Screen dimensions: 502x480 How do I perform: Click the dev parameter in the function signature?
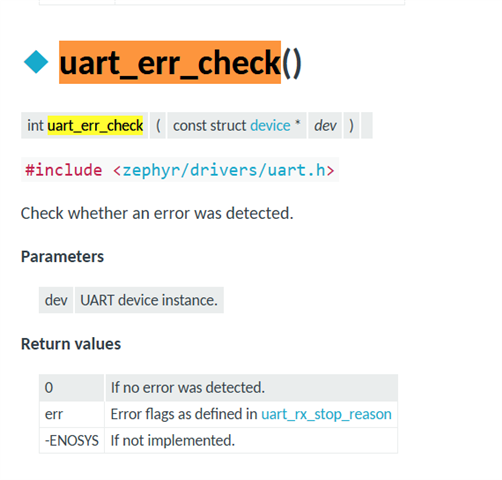(x=325, y=126)
